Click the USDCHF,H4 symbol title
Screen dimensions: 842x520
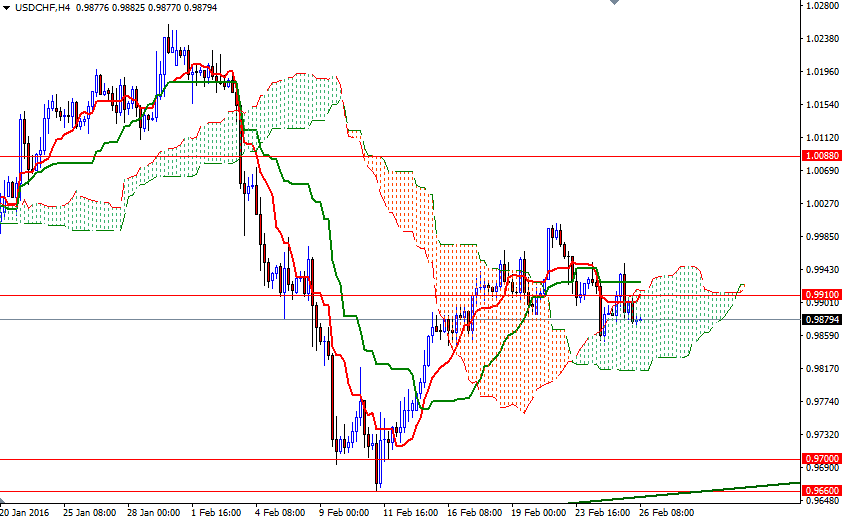[42, 8]
